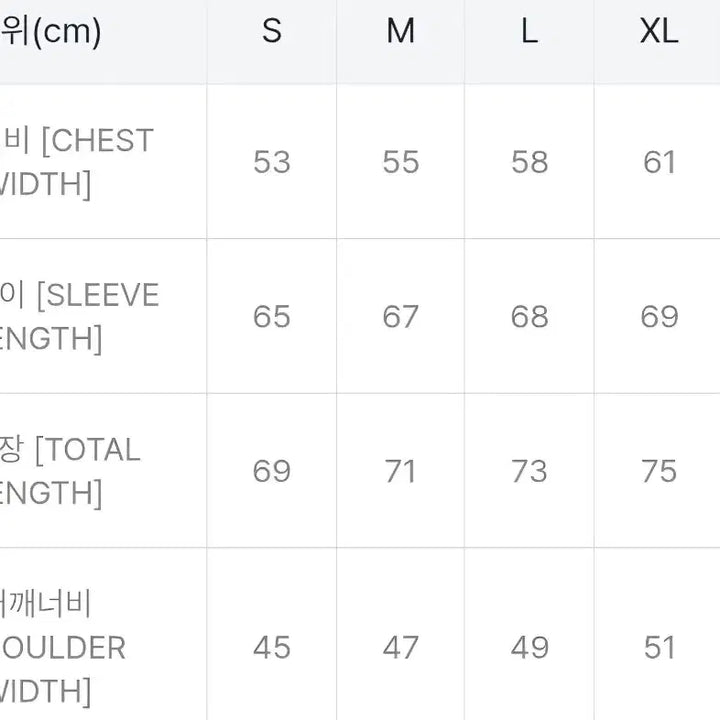Select the SHOULDER WIDTH row label
The width and height of the screenshot is (720, 720).
[x=63, y=647]
